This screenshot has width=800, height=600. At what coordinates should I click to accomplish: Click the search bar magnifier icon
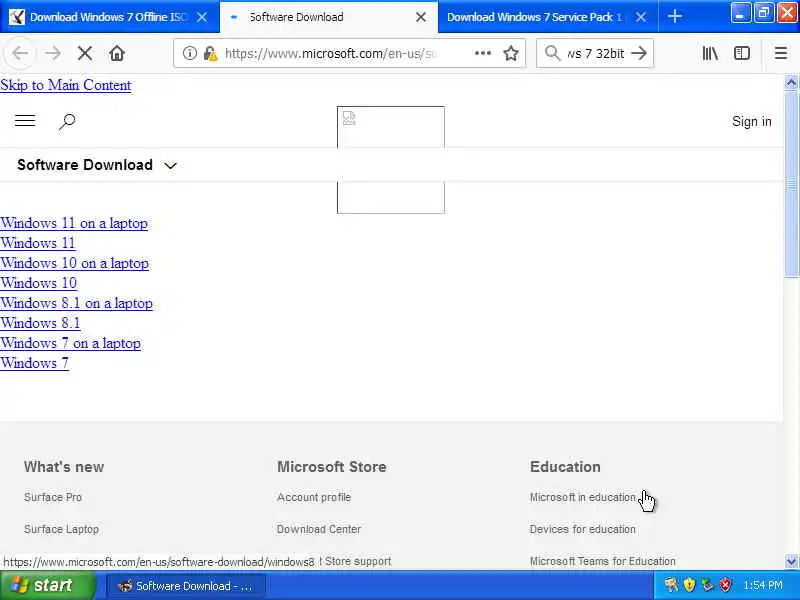tap(552, 53)
